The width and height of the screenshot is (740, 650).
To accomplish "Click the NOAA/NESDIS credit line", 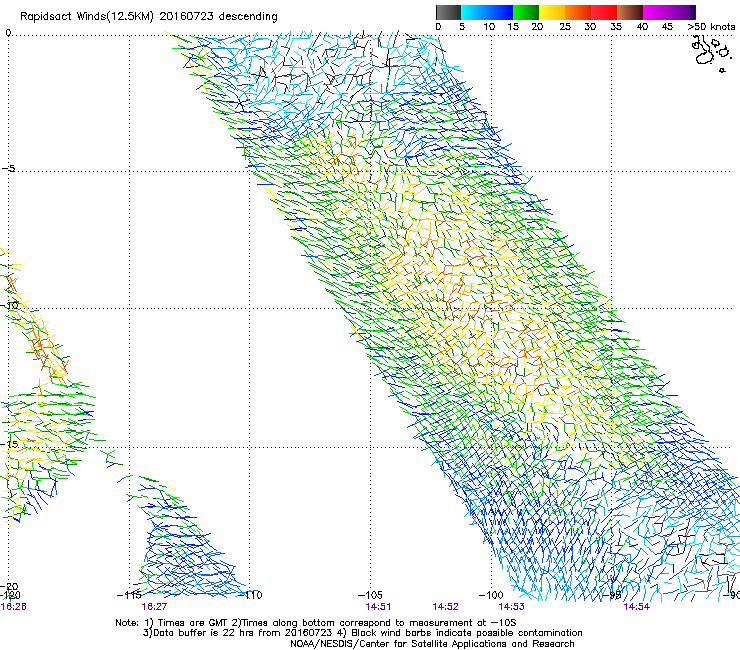I will pos(432,643).
